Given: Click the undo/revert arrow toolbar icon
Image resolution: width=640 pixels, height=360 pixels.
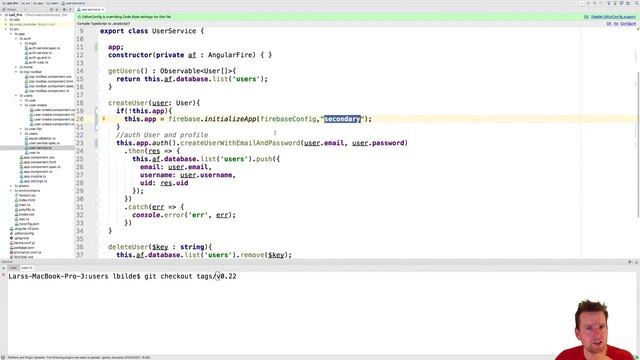Looking at the screenshot, I should point(627,3).
